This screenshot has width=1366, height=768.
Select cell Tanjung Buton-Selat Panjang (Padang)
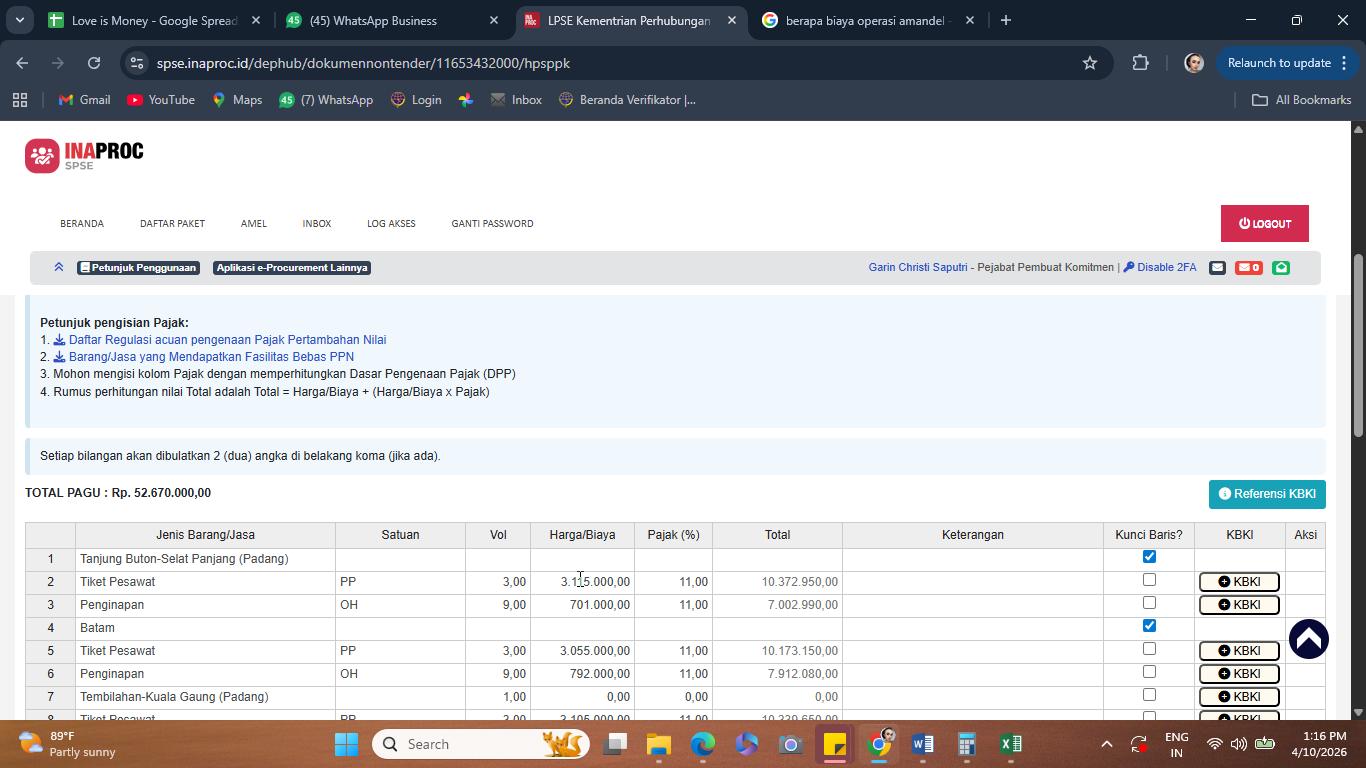[205, 559]
